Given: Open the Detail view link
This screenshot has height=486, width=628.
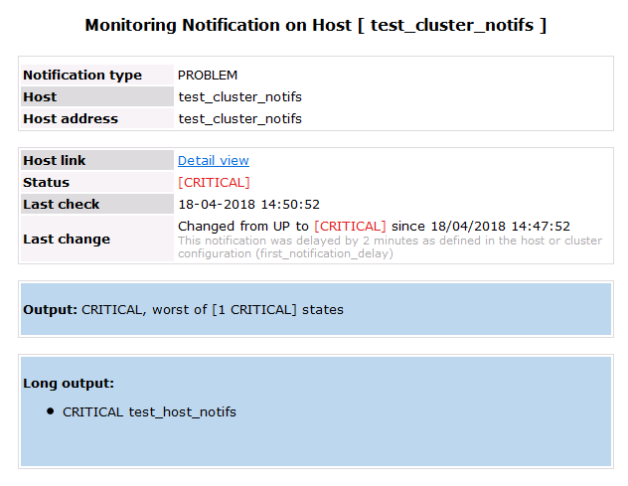Looking at the screenshot, I should [x=213, y=161].
